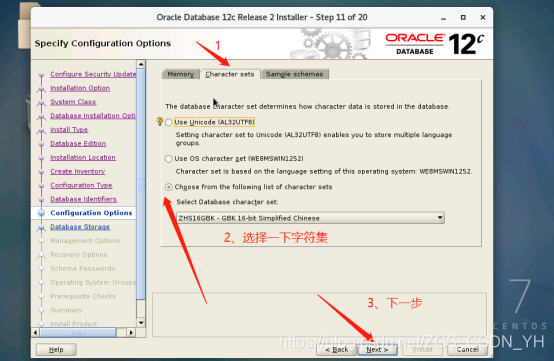Click the Configuration Options step bullet icon

[x=41, y=213]
